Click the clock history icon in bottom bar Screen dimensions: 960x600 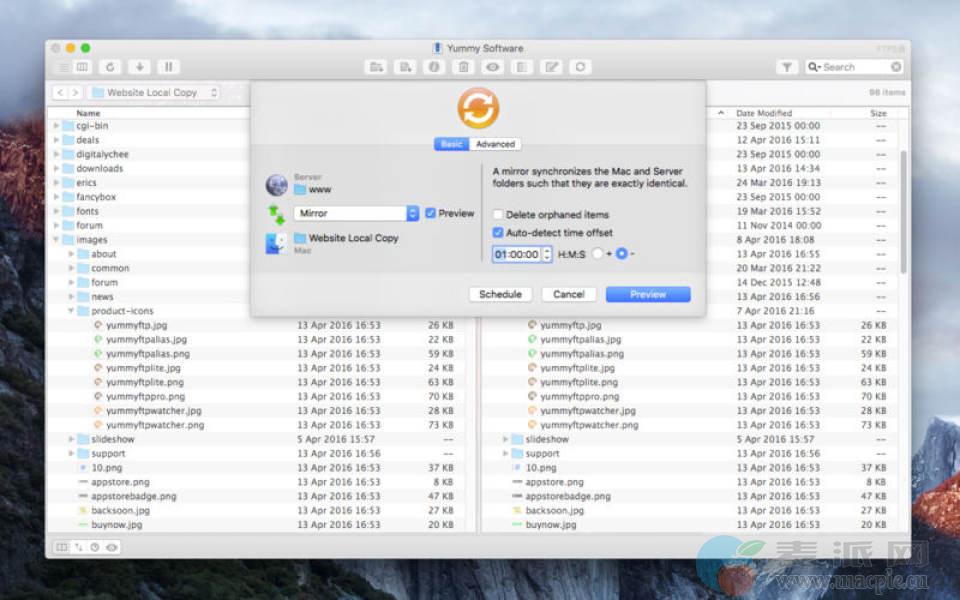[x=95, y=547]
